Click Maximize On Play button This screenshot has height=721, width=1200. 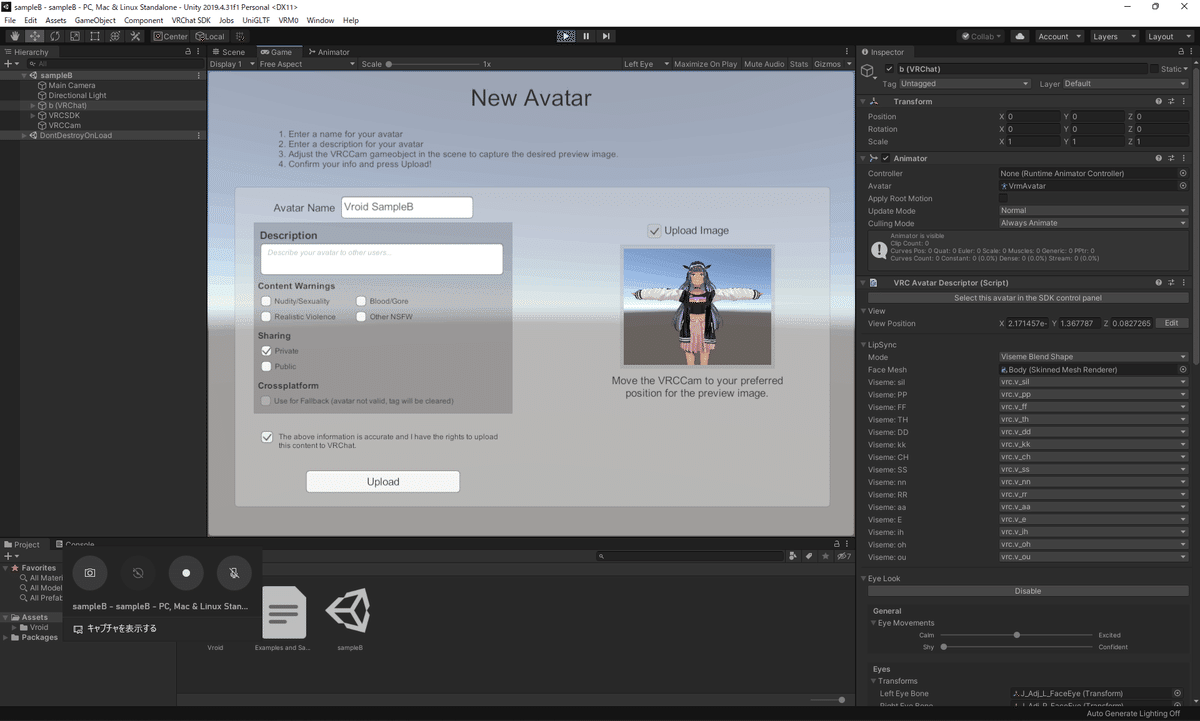(x=706, y=64)
